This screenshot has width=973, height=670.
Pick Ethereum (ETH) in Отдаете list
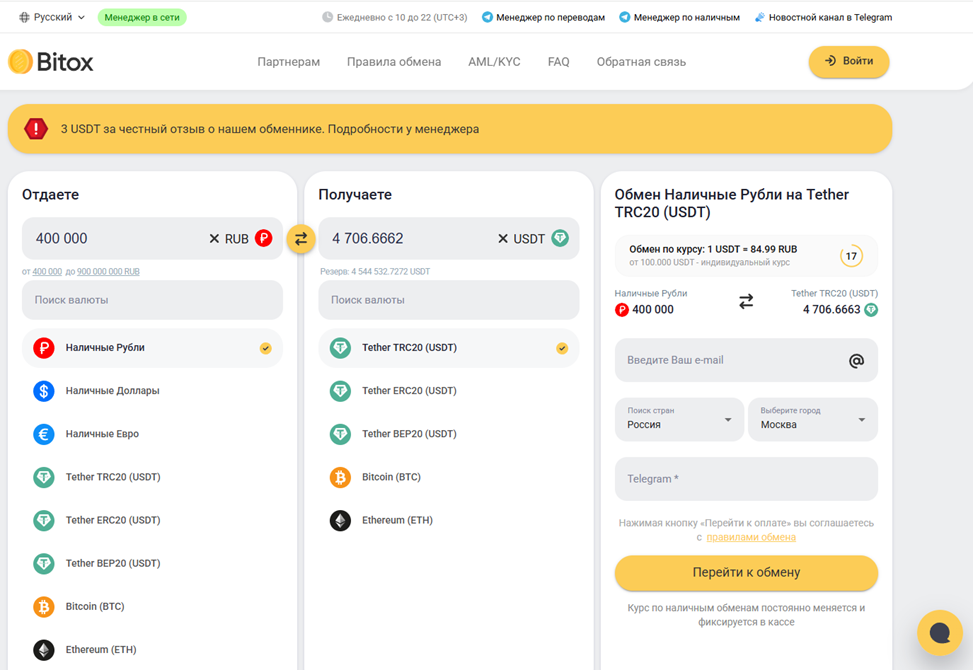[152, 650]
